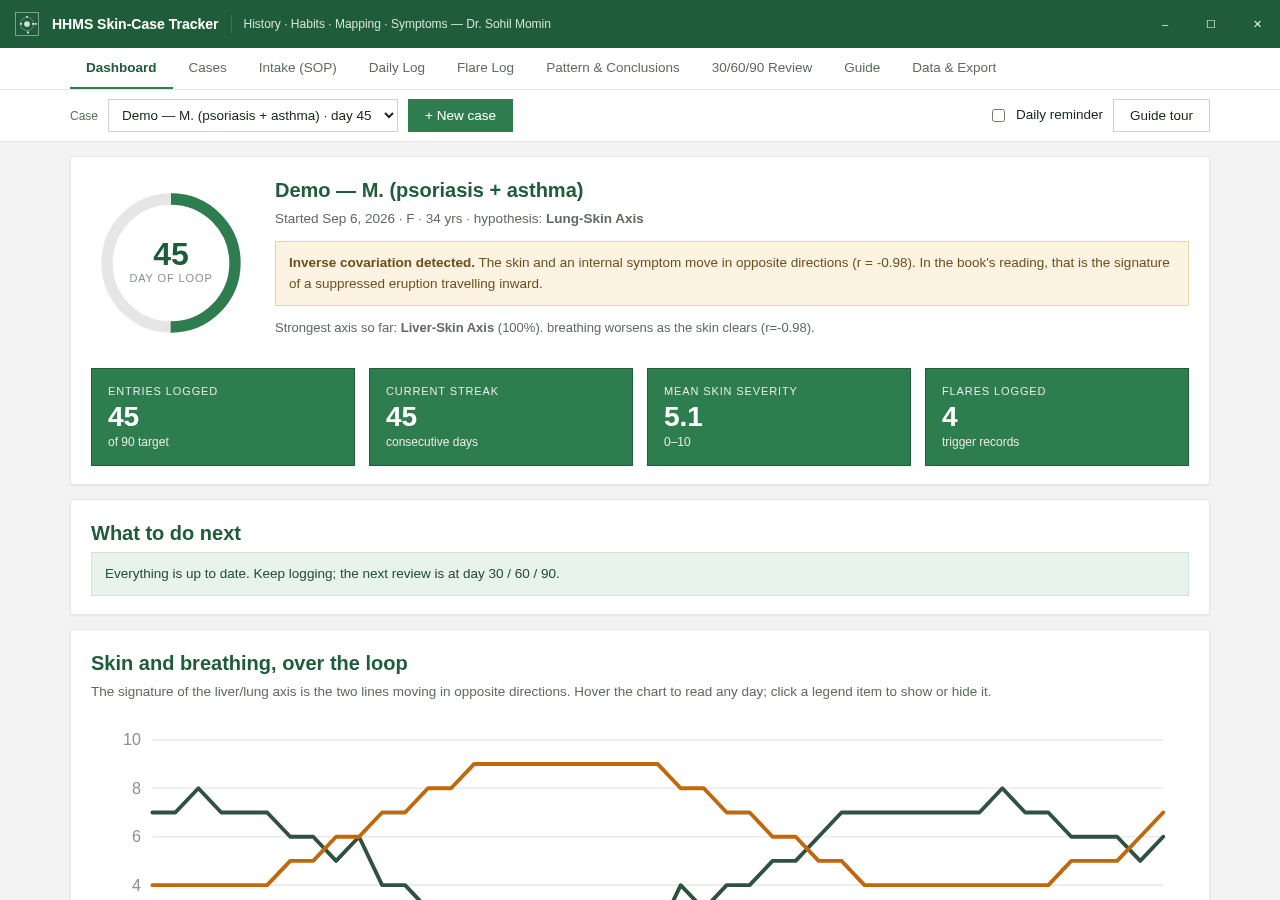Click the 'Everything is up to date' notice
The height and width of the screenshot is (900, 1280).
click(x=640, y=574)
